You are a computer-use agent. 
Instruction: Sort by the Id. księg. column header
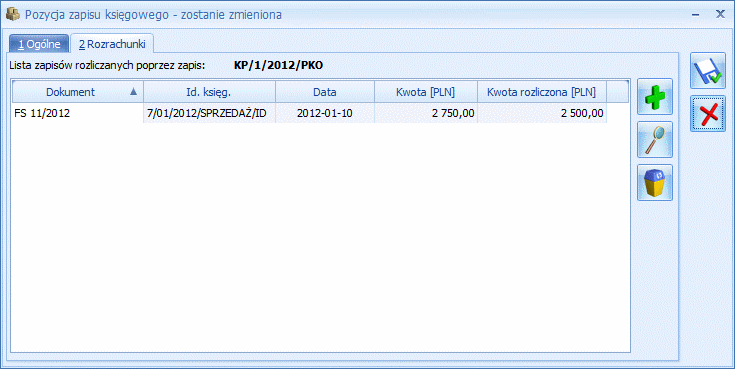209,92
